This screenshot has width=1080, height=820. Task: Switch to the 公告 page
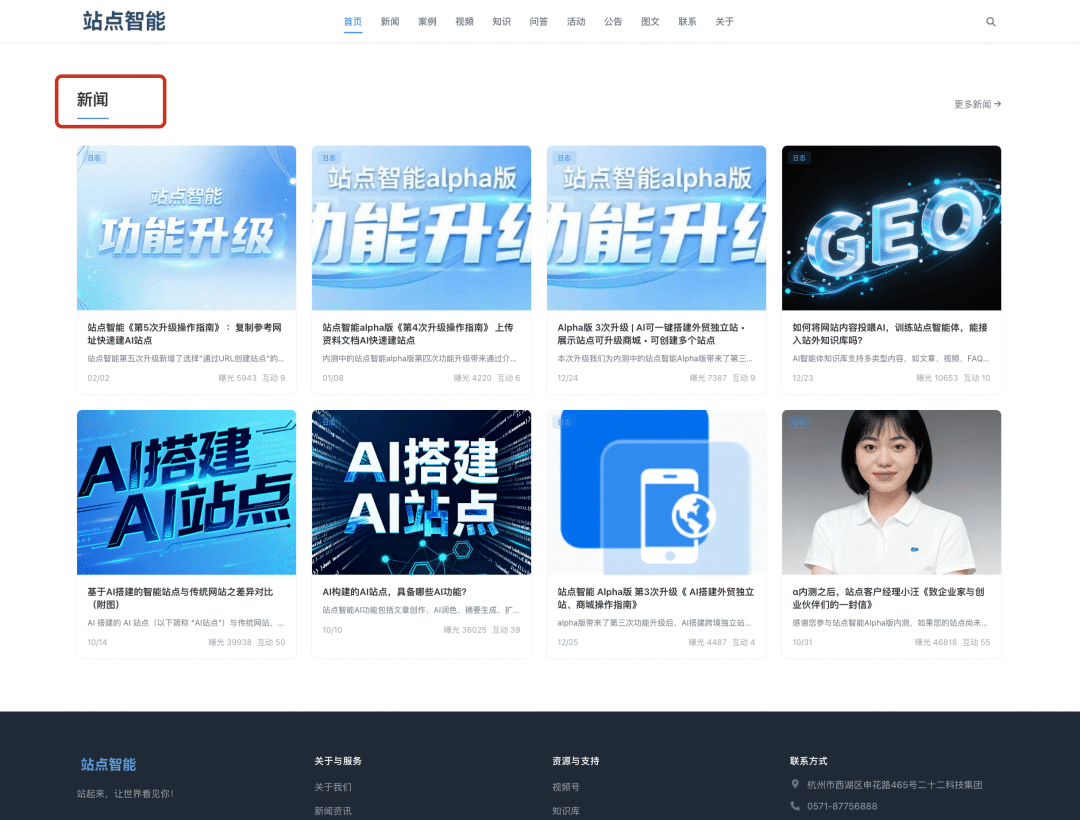tap(613, 22)
